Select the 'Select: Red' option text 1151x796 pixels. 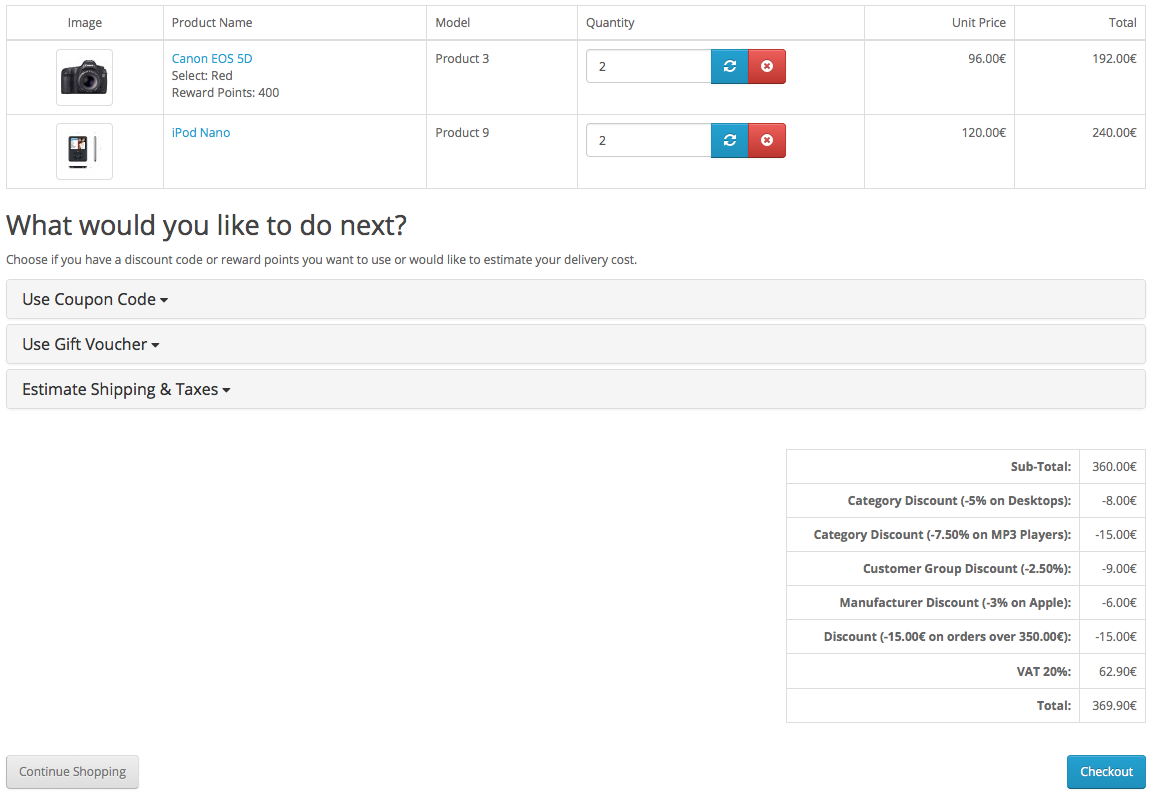tap(202, 76)
